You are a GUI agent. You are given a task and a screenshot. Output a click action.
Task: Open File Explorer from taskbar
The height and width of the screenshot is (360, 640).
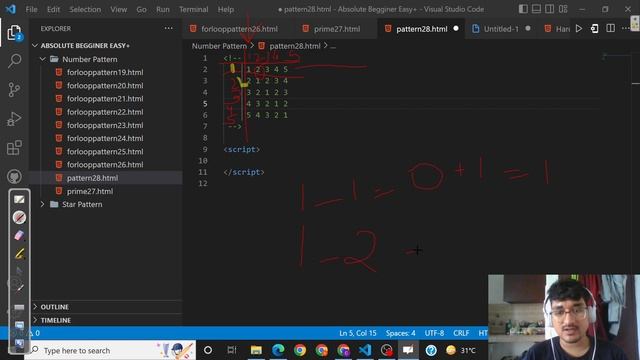[x=256, y=350]
